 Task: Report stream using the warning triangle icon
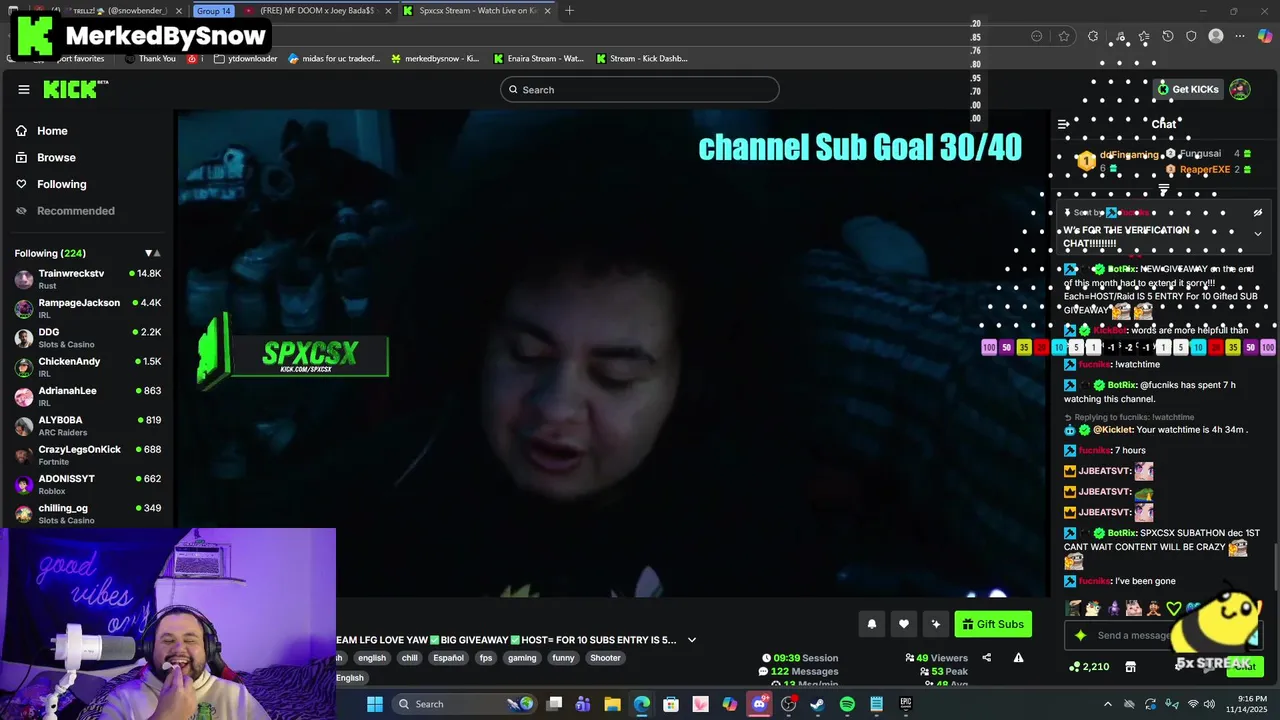click(x=1018, y=658)
